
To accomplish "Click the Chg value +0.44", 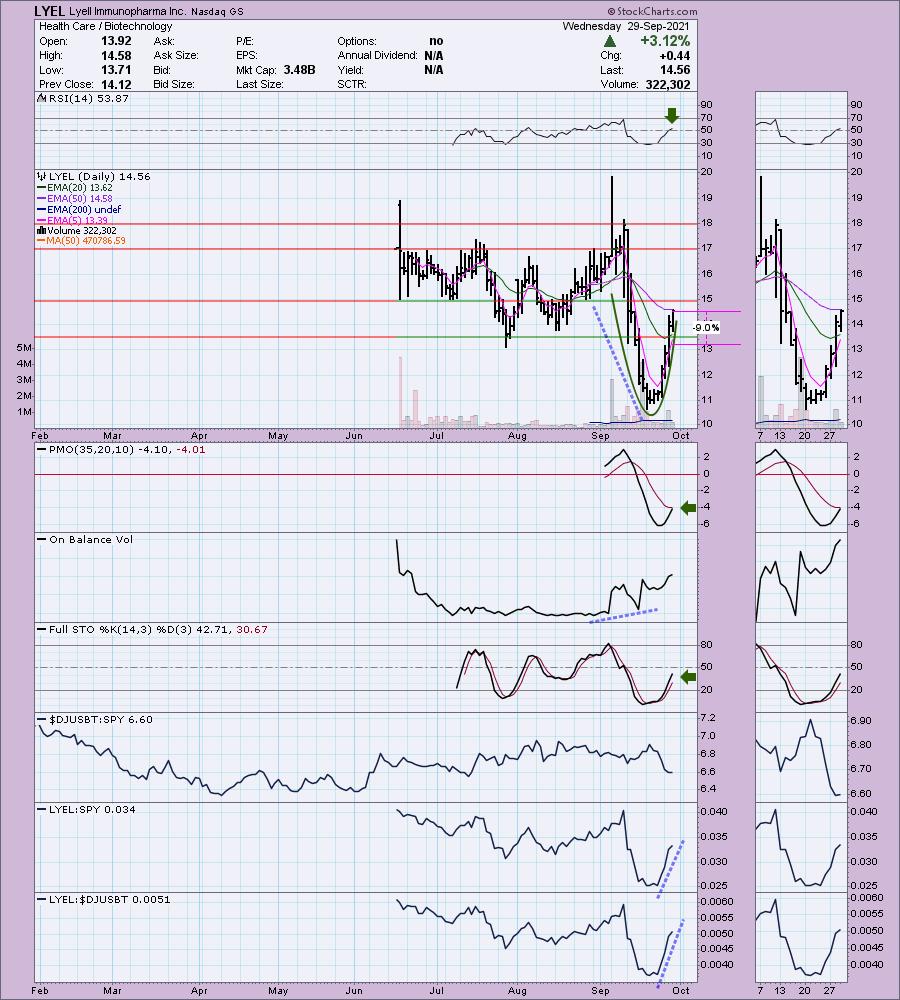I will [x=674, y=55].
